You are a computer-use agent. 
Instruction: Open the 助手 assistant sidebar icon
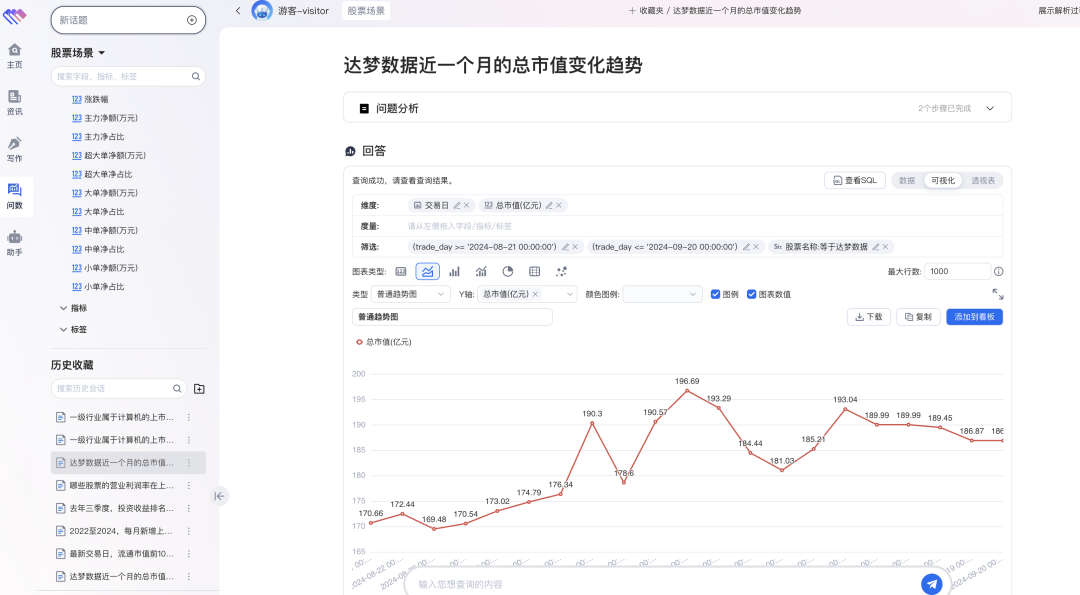(x=14, y=243)
